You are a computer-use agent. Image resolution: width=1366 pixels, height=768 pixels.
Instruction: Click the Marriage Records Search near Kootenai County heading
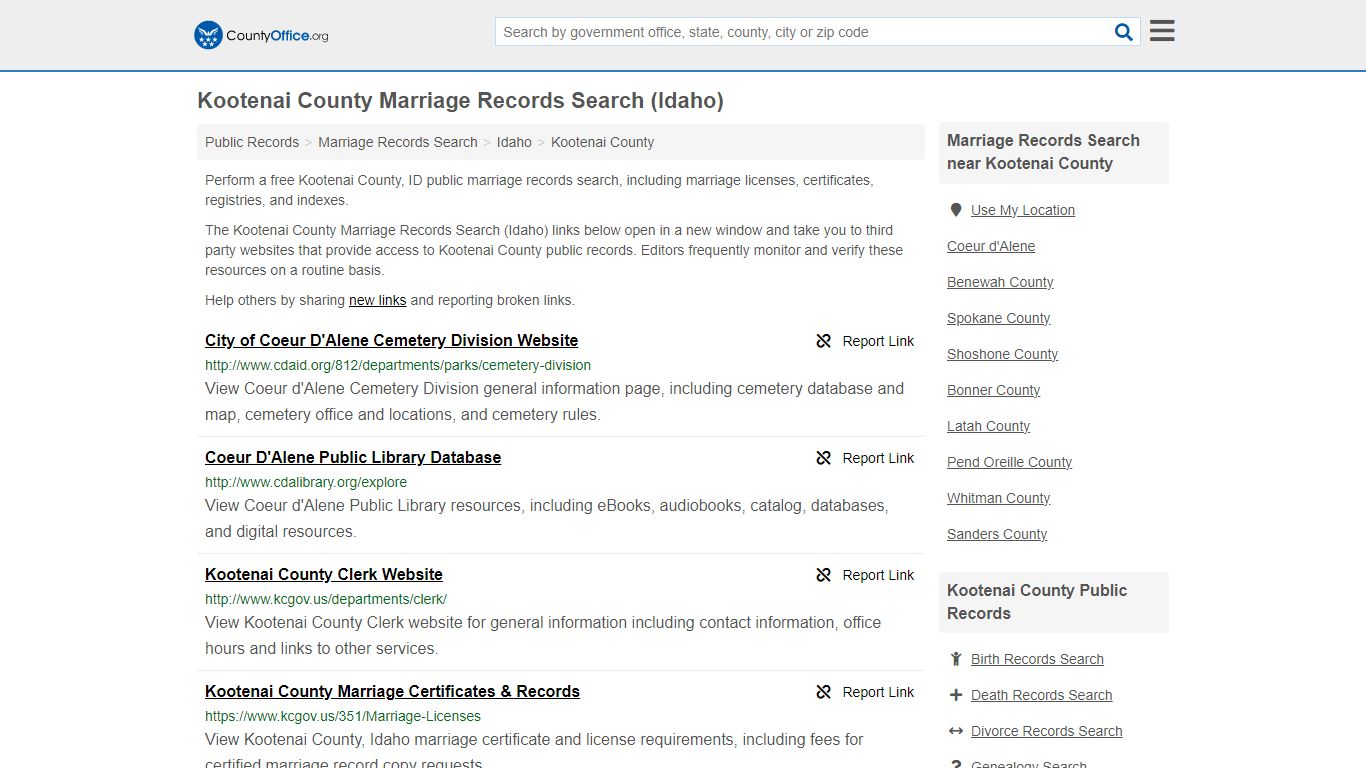click(1043, 152)
